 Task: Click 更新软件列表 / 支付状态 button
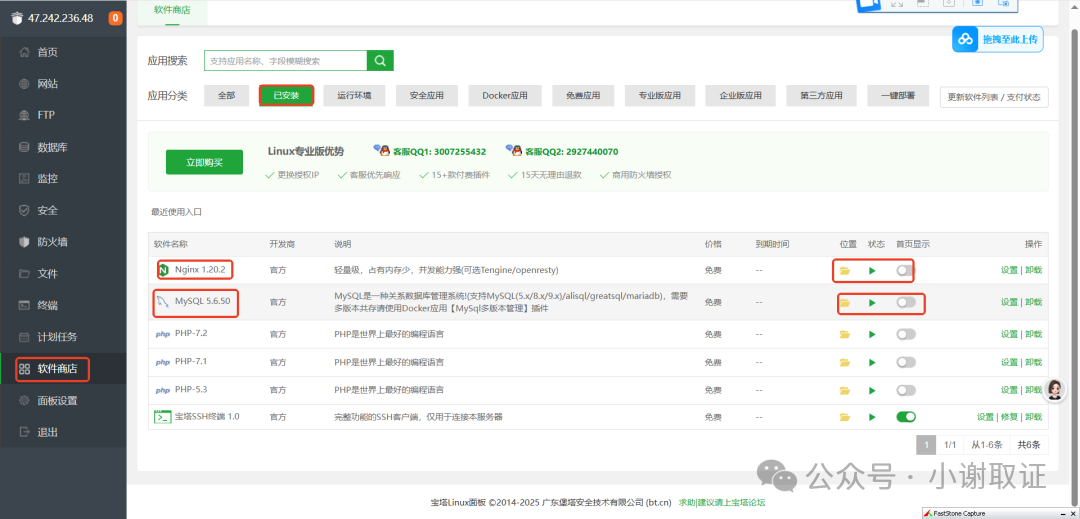(994, 97)
